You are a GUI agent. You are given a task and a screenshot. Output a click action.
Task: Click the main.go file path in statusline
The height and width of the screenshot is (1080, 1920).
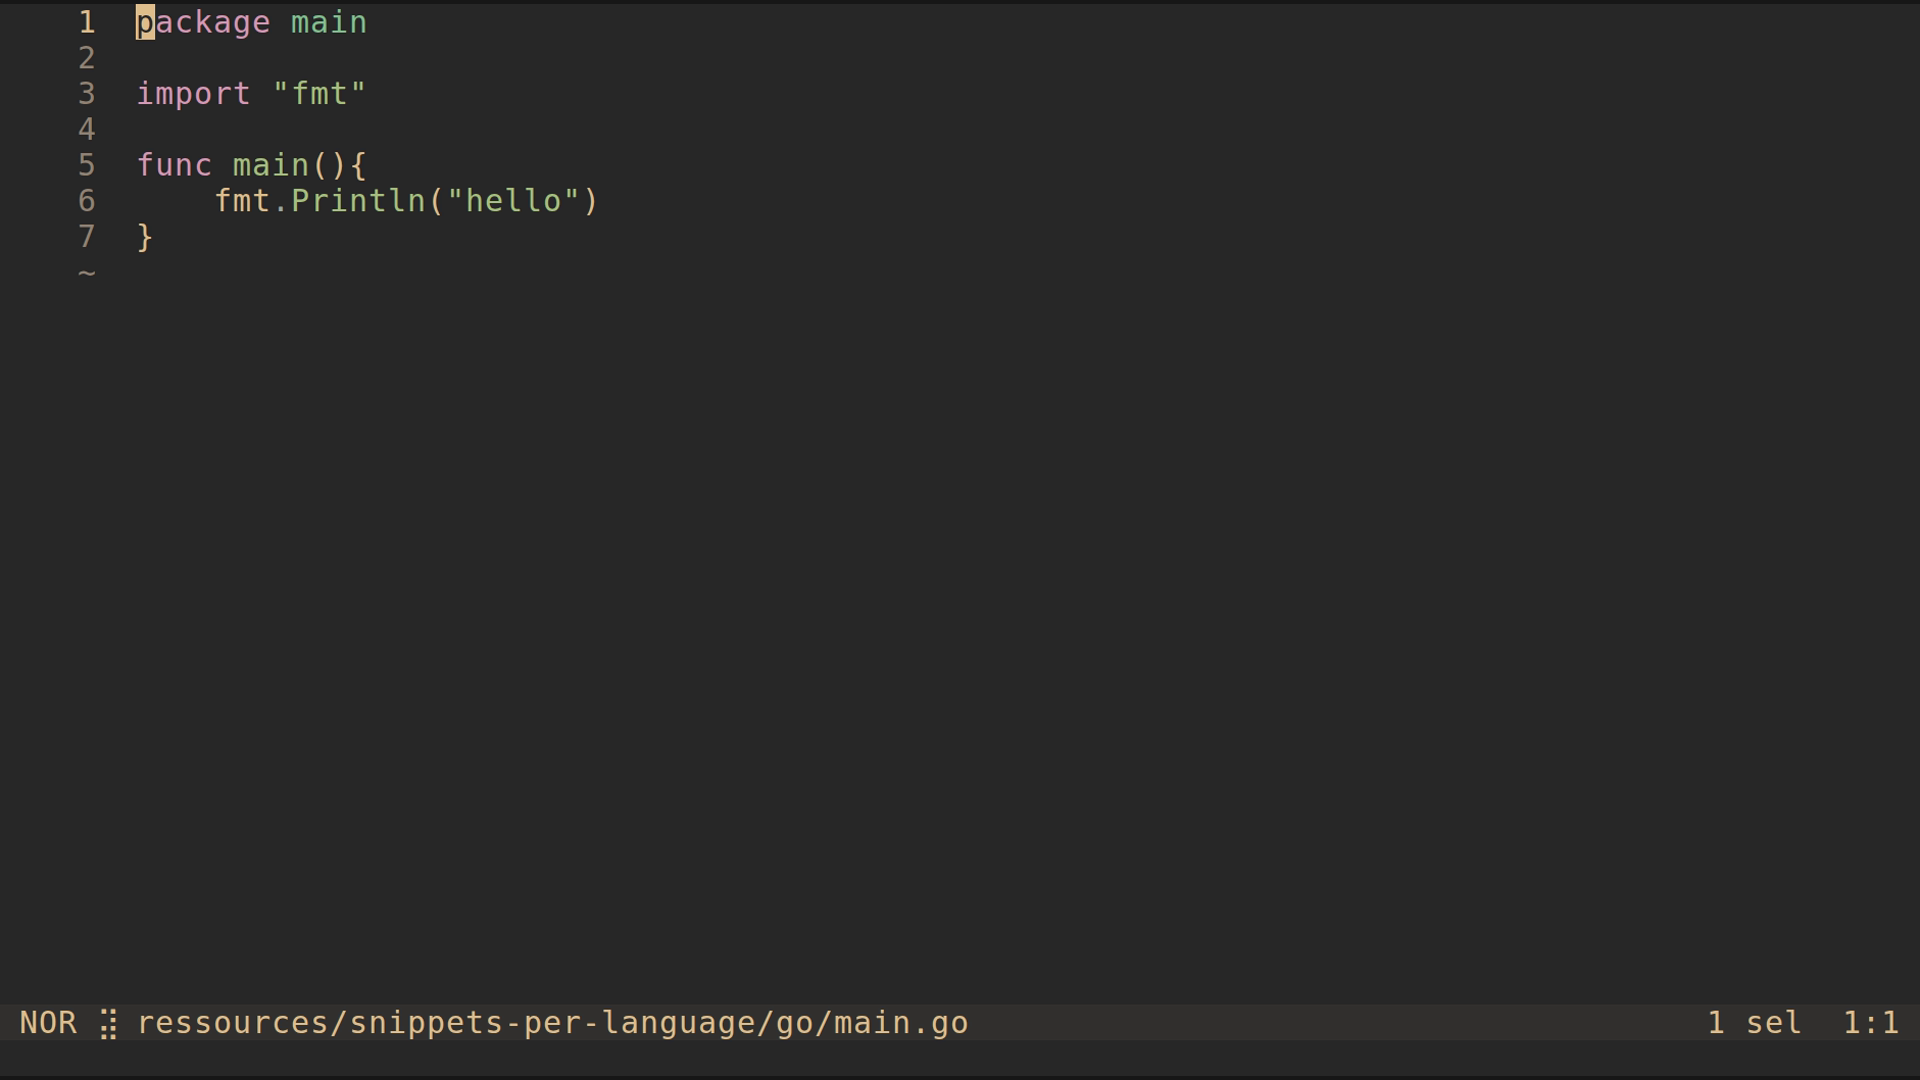[x=552, y=1023]
